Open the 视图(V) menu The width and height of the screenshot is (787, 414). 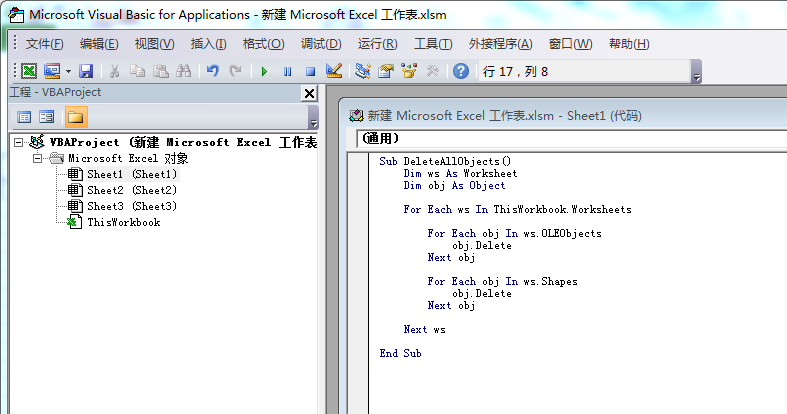tap(154, 44)
